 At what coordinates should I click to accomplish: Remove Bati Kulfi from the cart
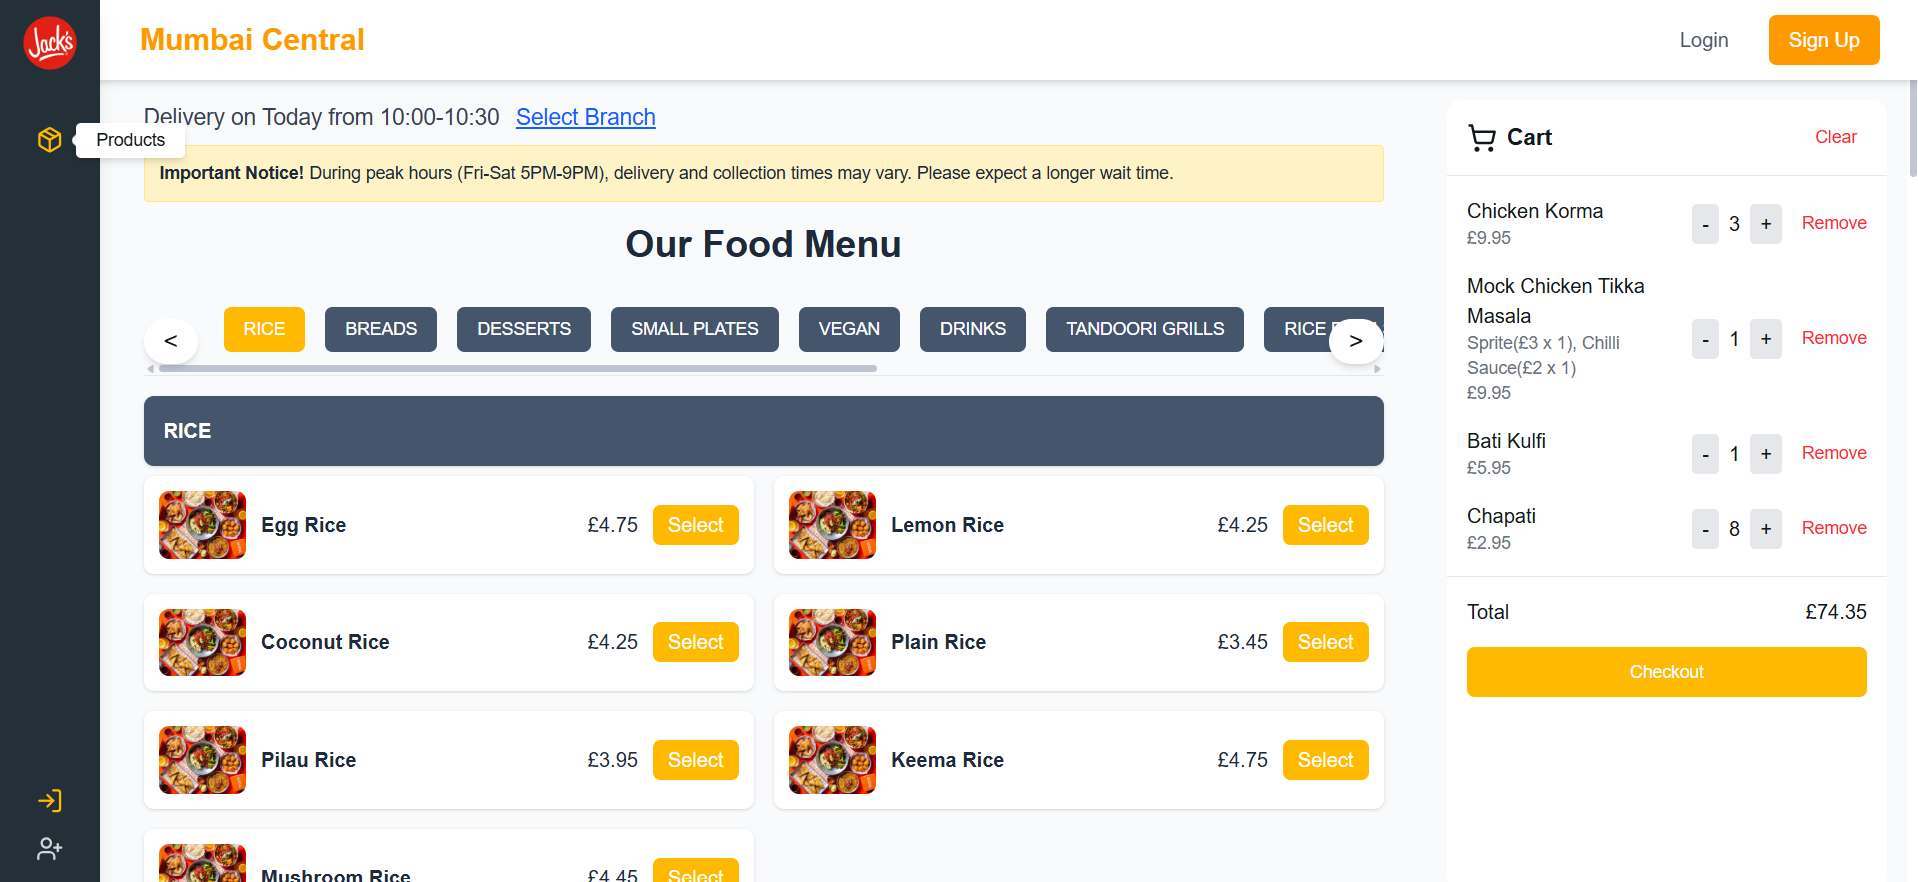[1833, 453]
